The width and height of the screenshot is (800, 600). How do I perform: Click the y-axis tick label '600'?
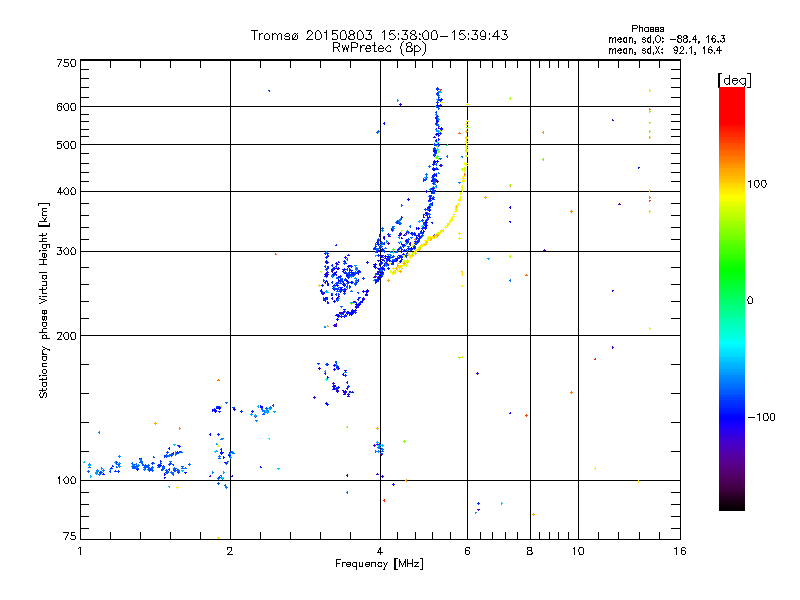click(66, 107)
